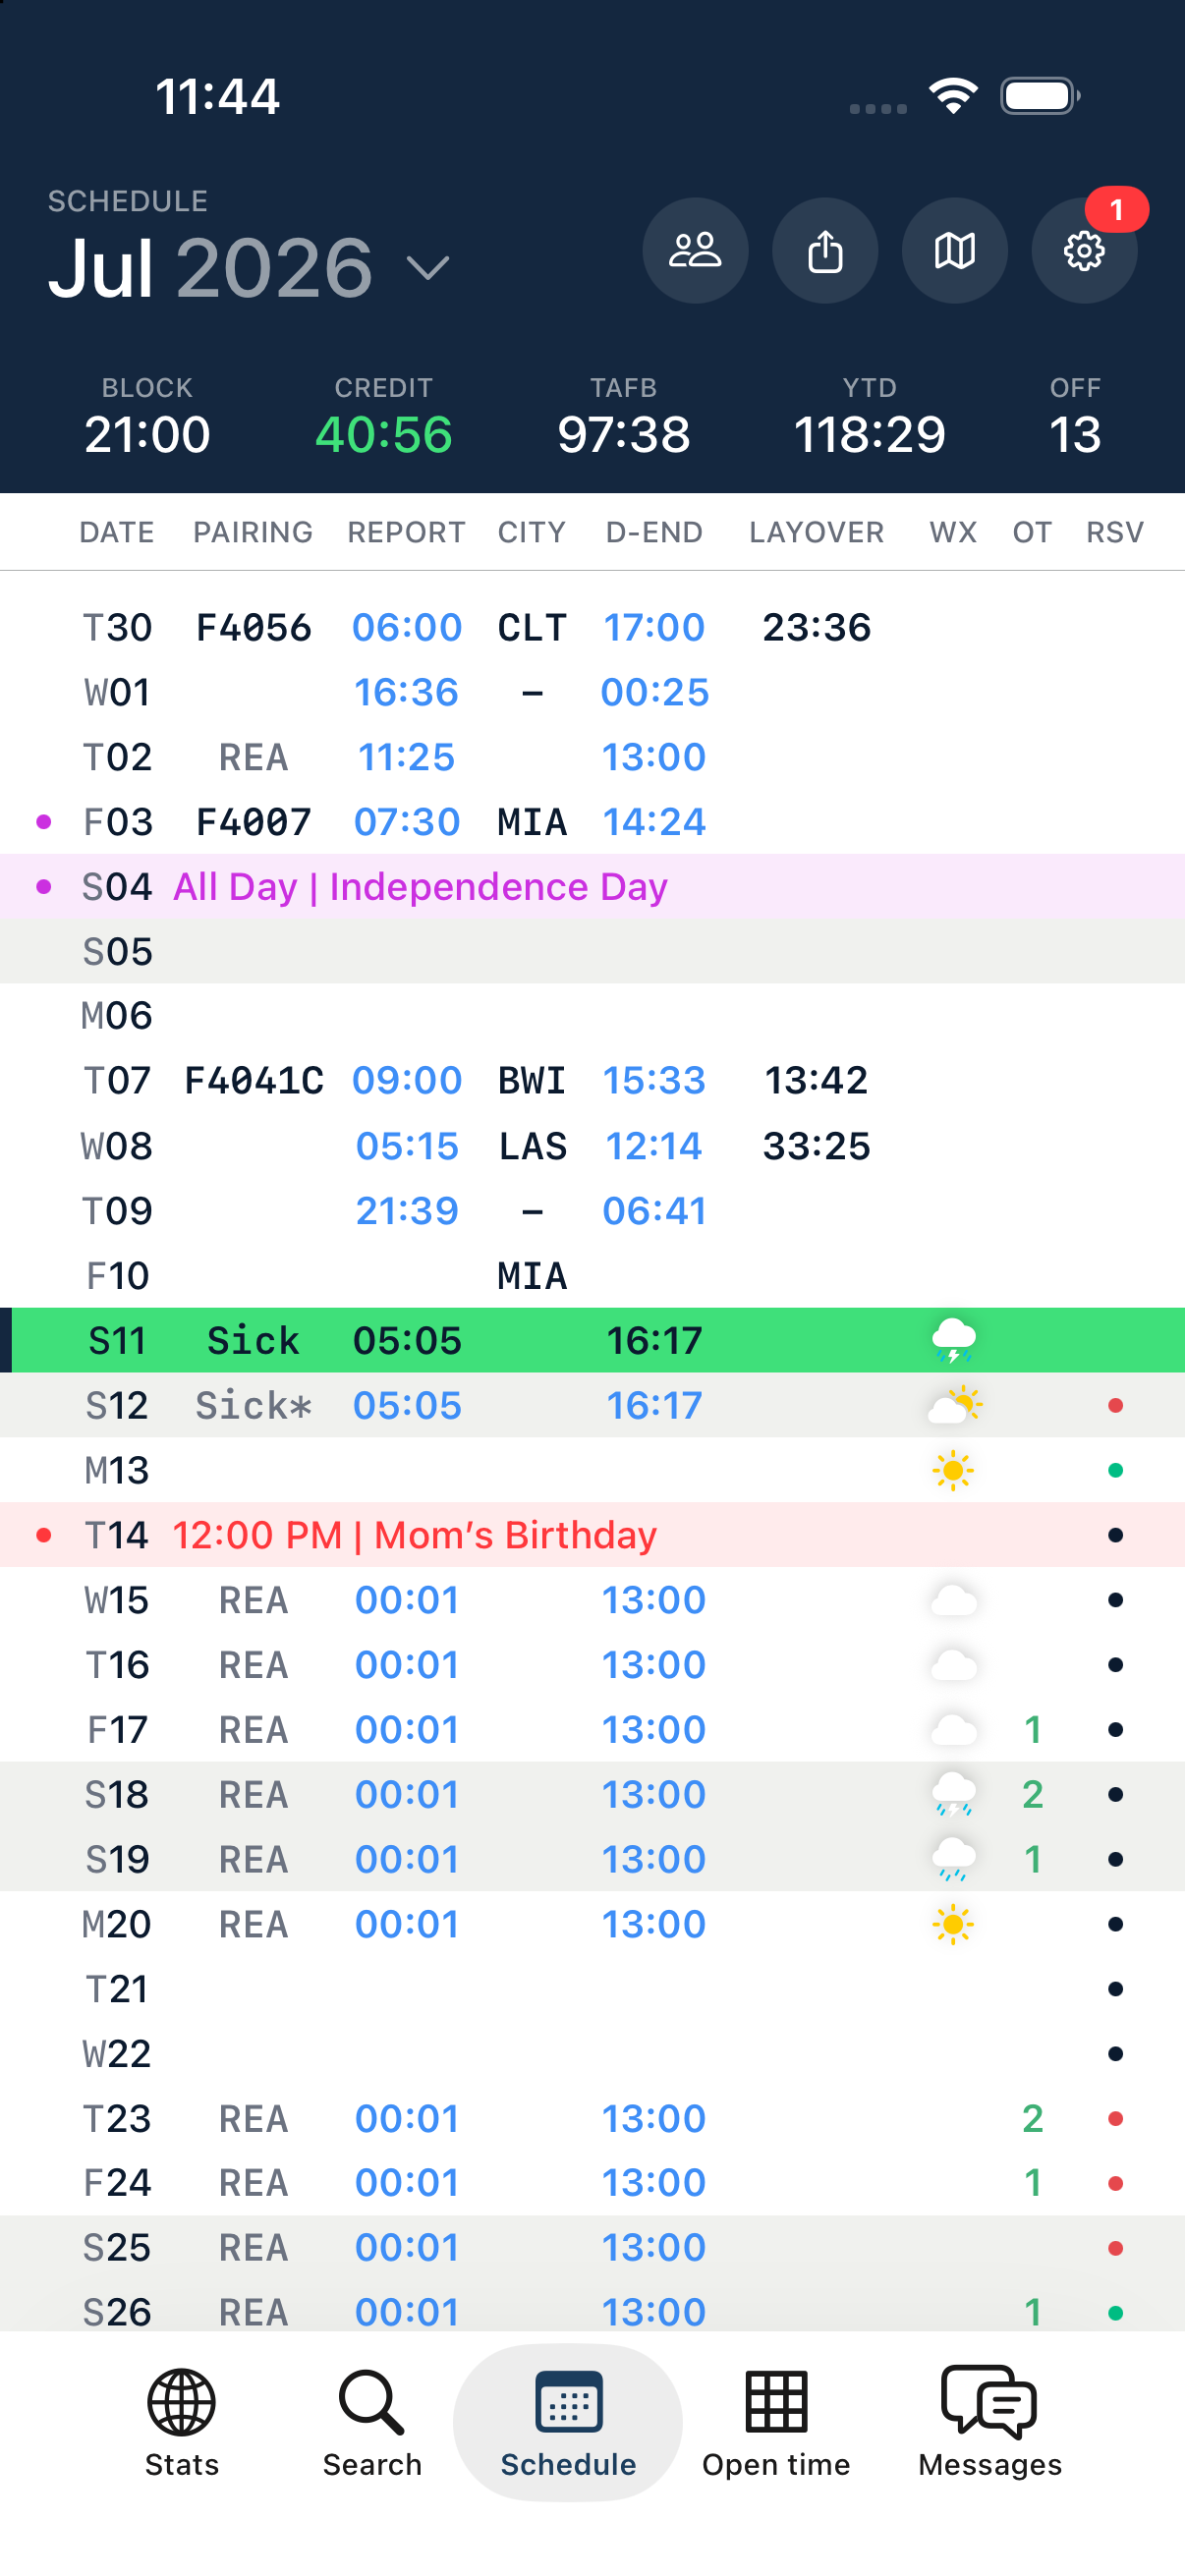The height and width of the screenshot is (2576, 1185).
Task: Tap sunny weather icon on M20
Action: 953,1924
